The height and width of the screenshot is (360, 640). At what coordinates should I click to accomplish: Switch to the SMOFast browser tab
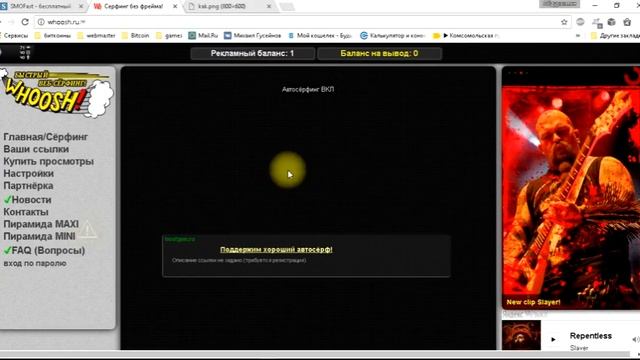click(x=40, y=7)
